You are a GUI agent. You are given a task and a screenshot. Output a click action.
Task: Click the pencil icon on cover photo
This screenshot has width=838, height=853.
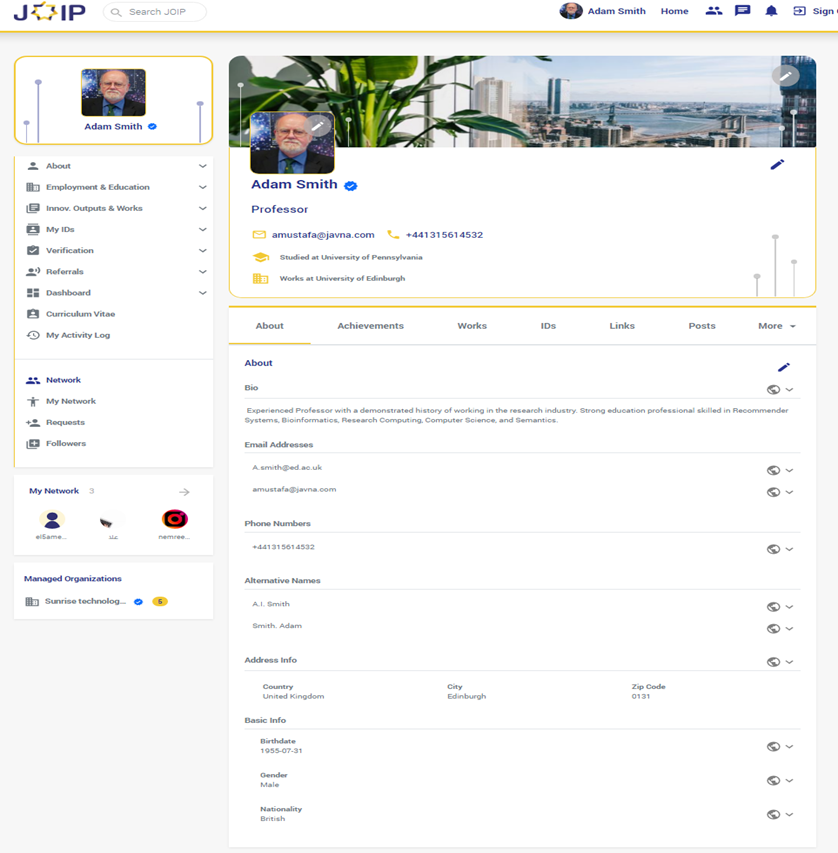click(786, 76)
